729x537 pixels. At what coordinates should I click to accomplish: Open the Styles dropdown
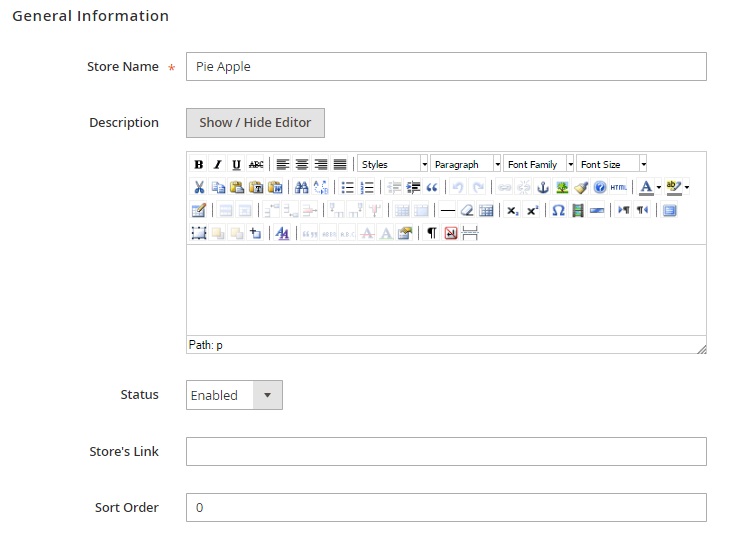pos(393,164)
